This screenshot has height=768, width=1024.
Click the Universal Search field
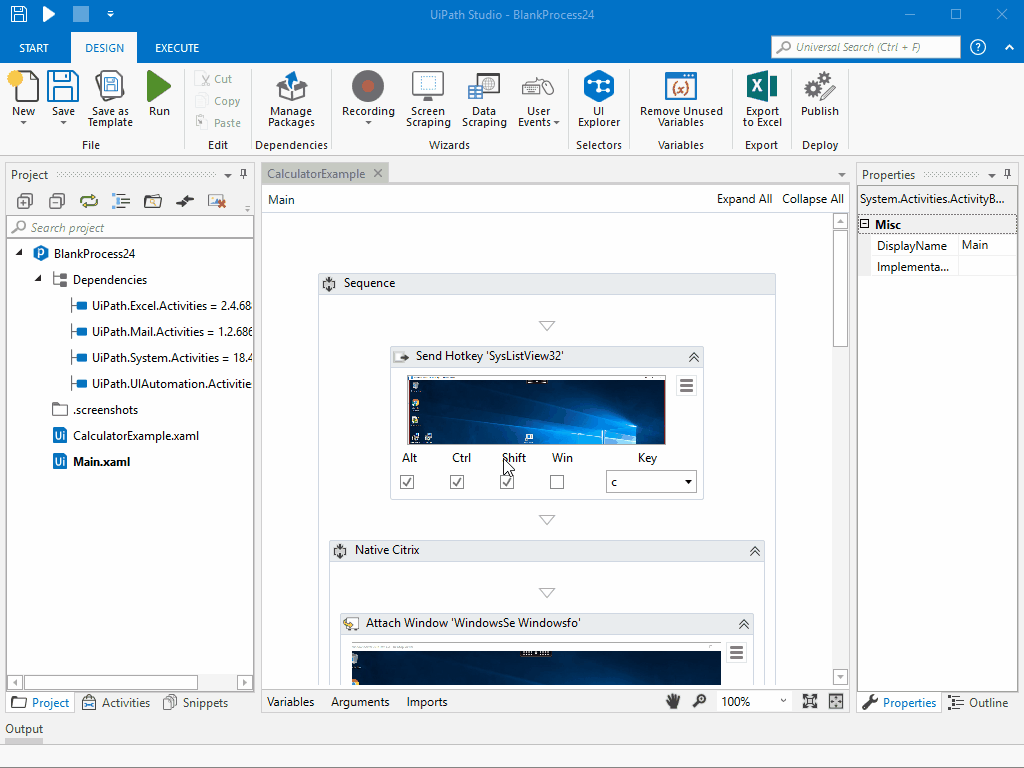(x=865, y=47)
